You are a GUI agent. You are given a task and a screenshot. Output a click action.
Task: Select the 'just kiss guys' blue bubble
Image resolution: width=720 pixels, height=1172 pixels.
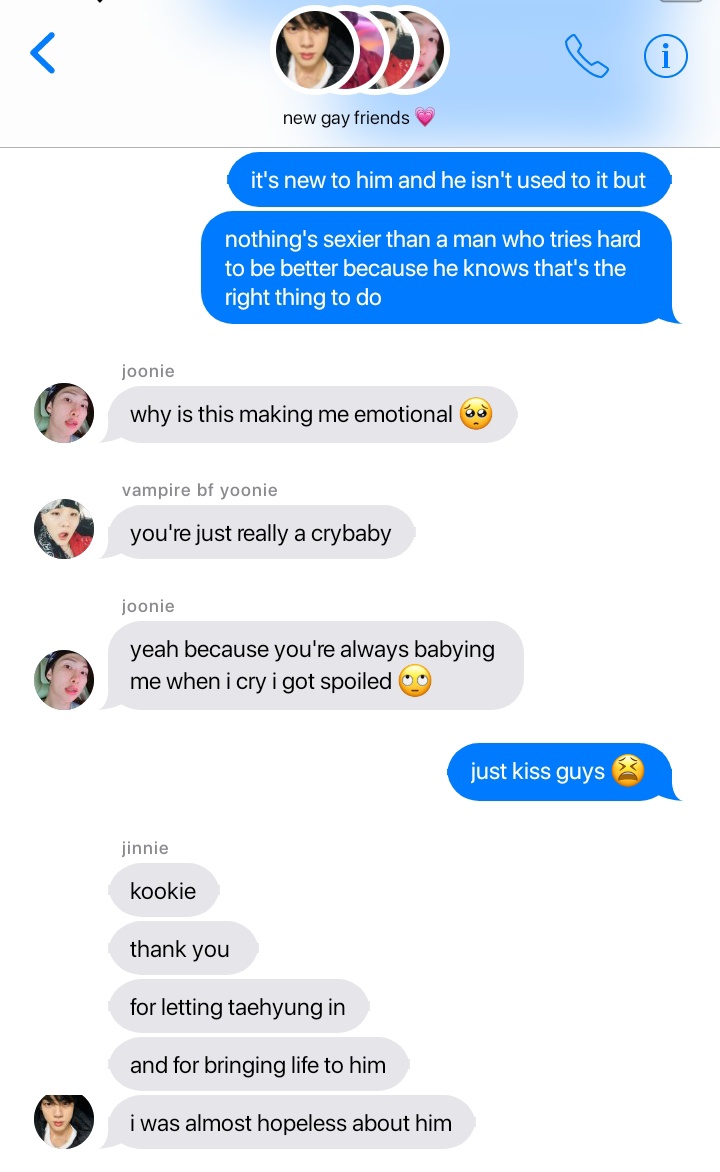(559, 771)
